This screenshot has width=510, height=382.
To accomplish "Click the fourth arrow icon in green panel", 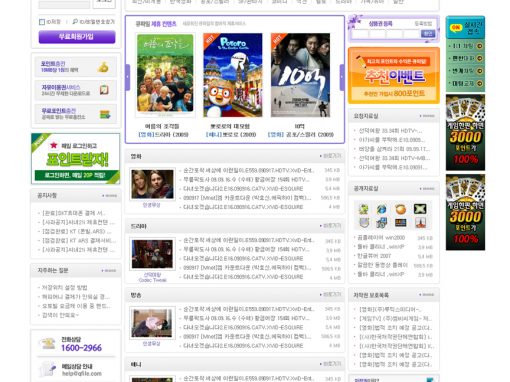I will click(480, 83).
